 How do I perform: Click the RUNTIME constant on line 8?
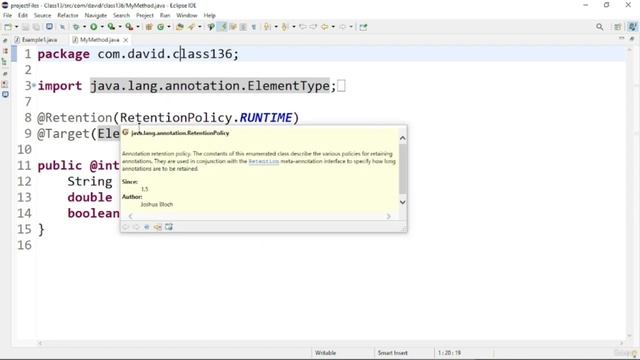coord(266,118)
